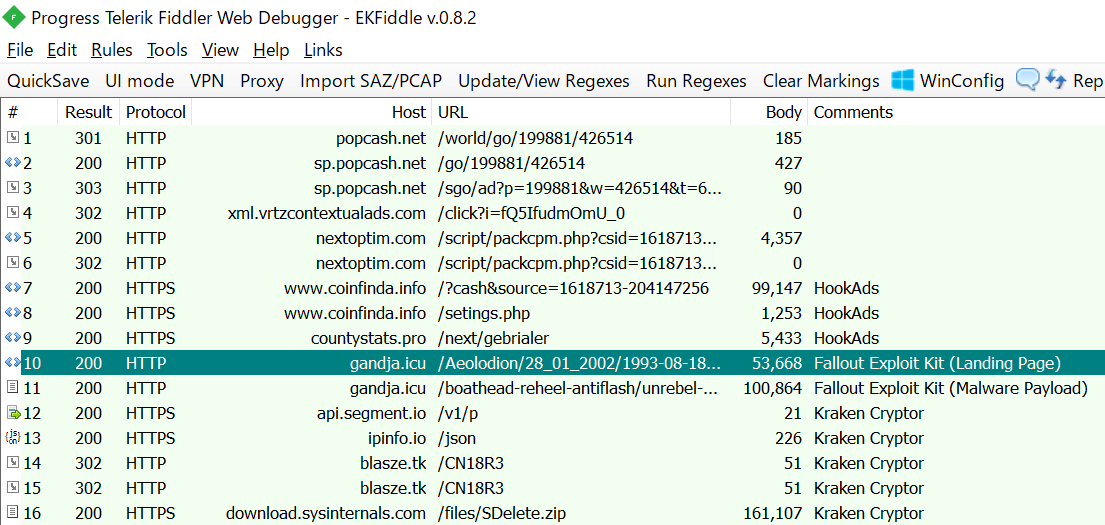Click session 4 redirect icon

pos(13,212)
